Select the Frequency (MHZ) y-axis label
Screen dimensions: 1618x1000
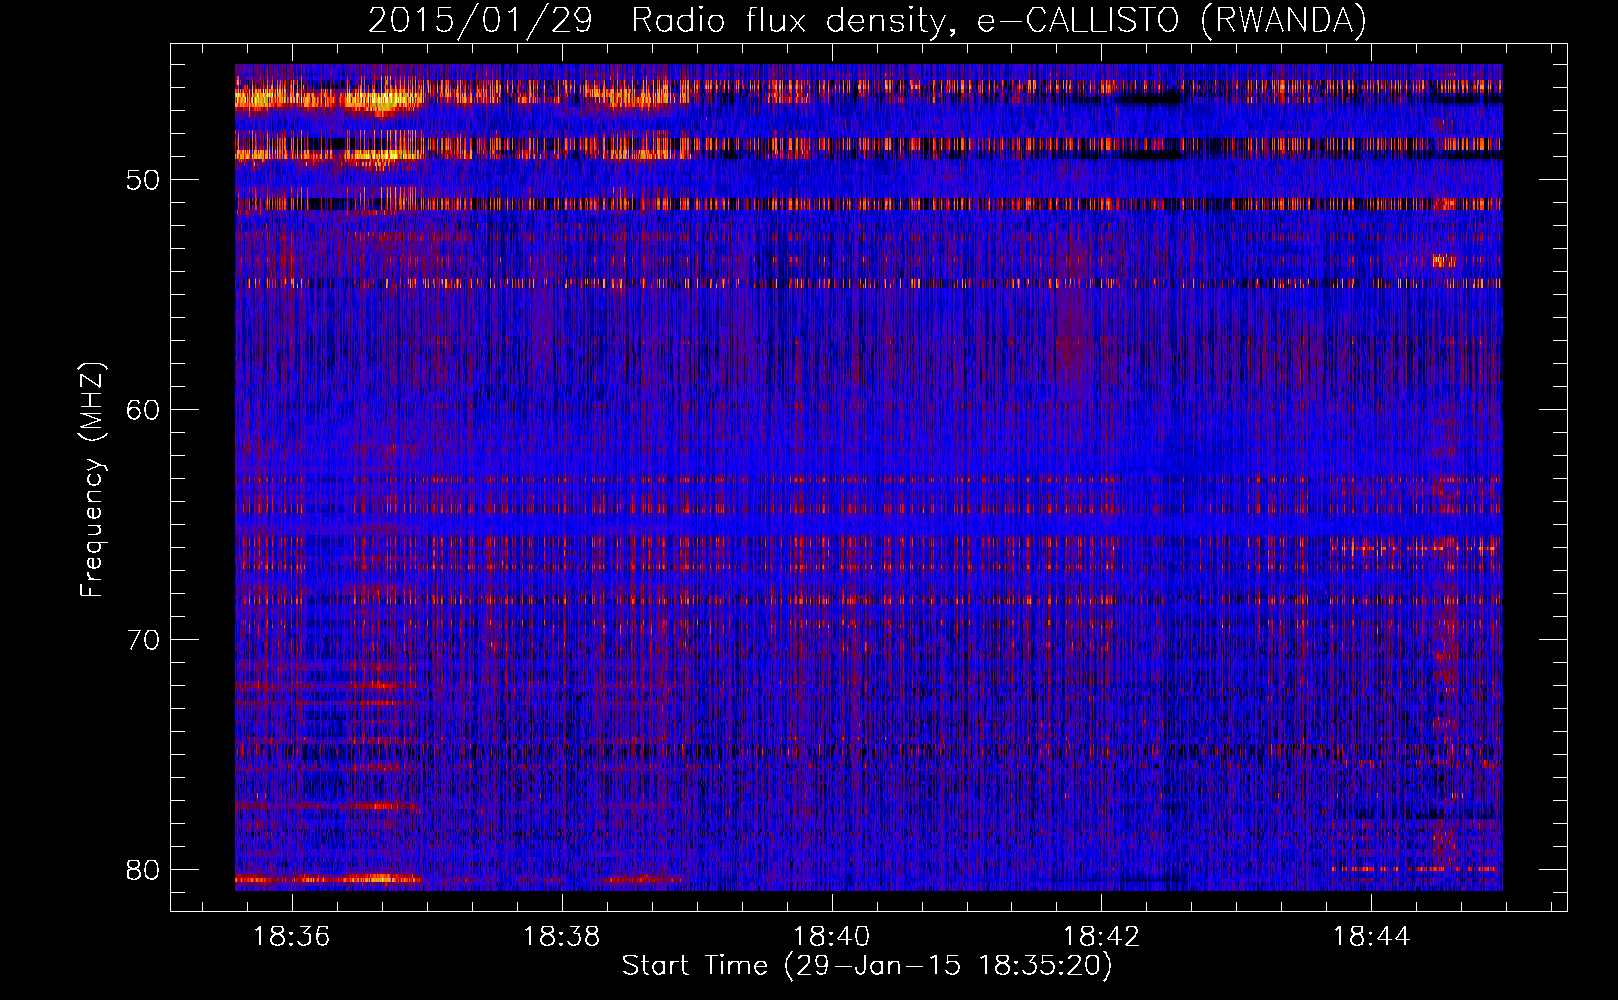(92, 480)
